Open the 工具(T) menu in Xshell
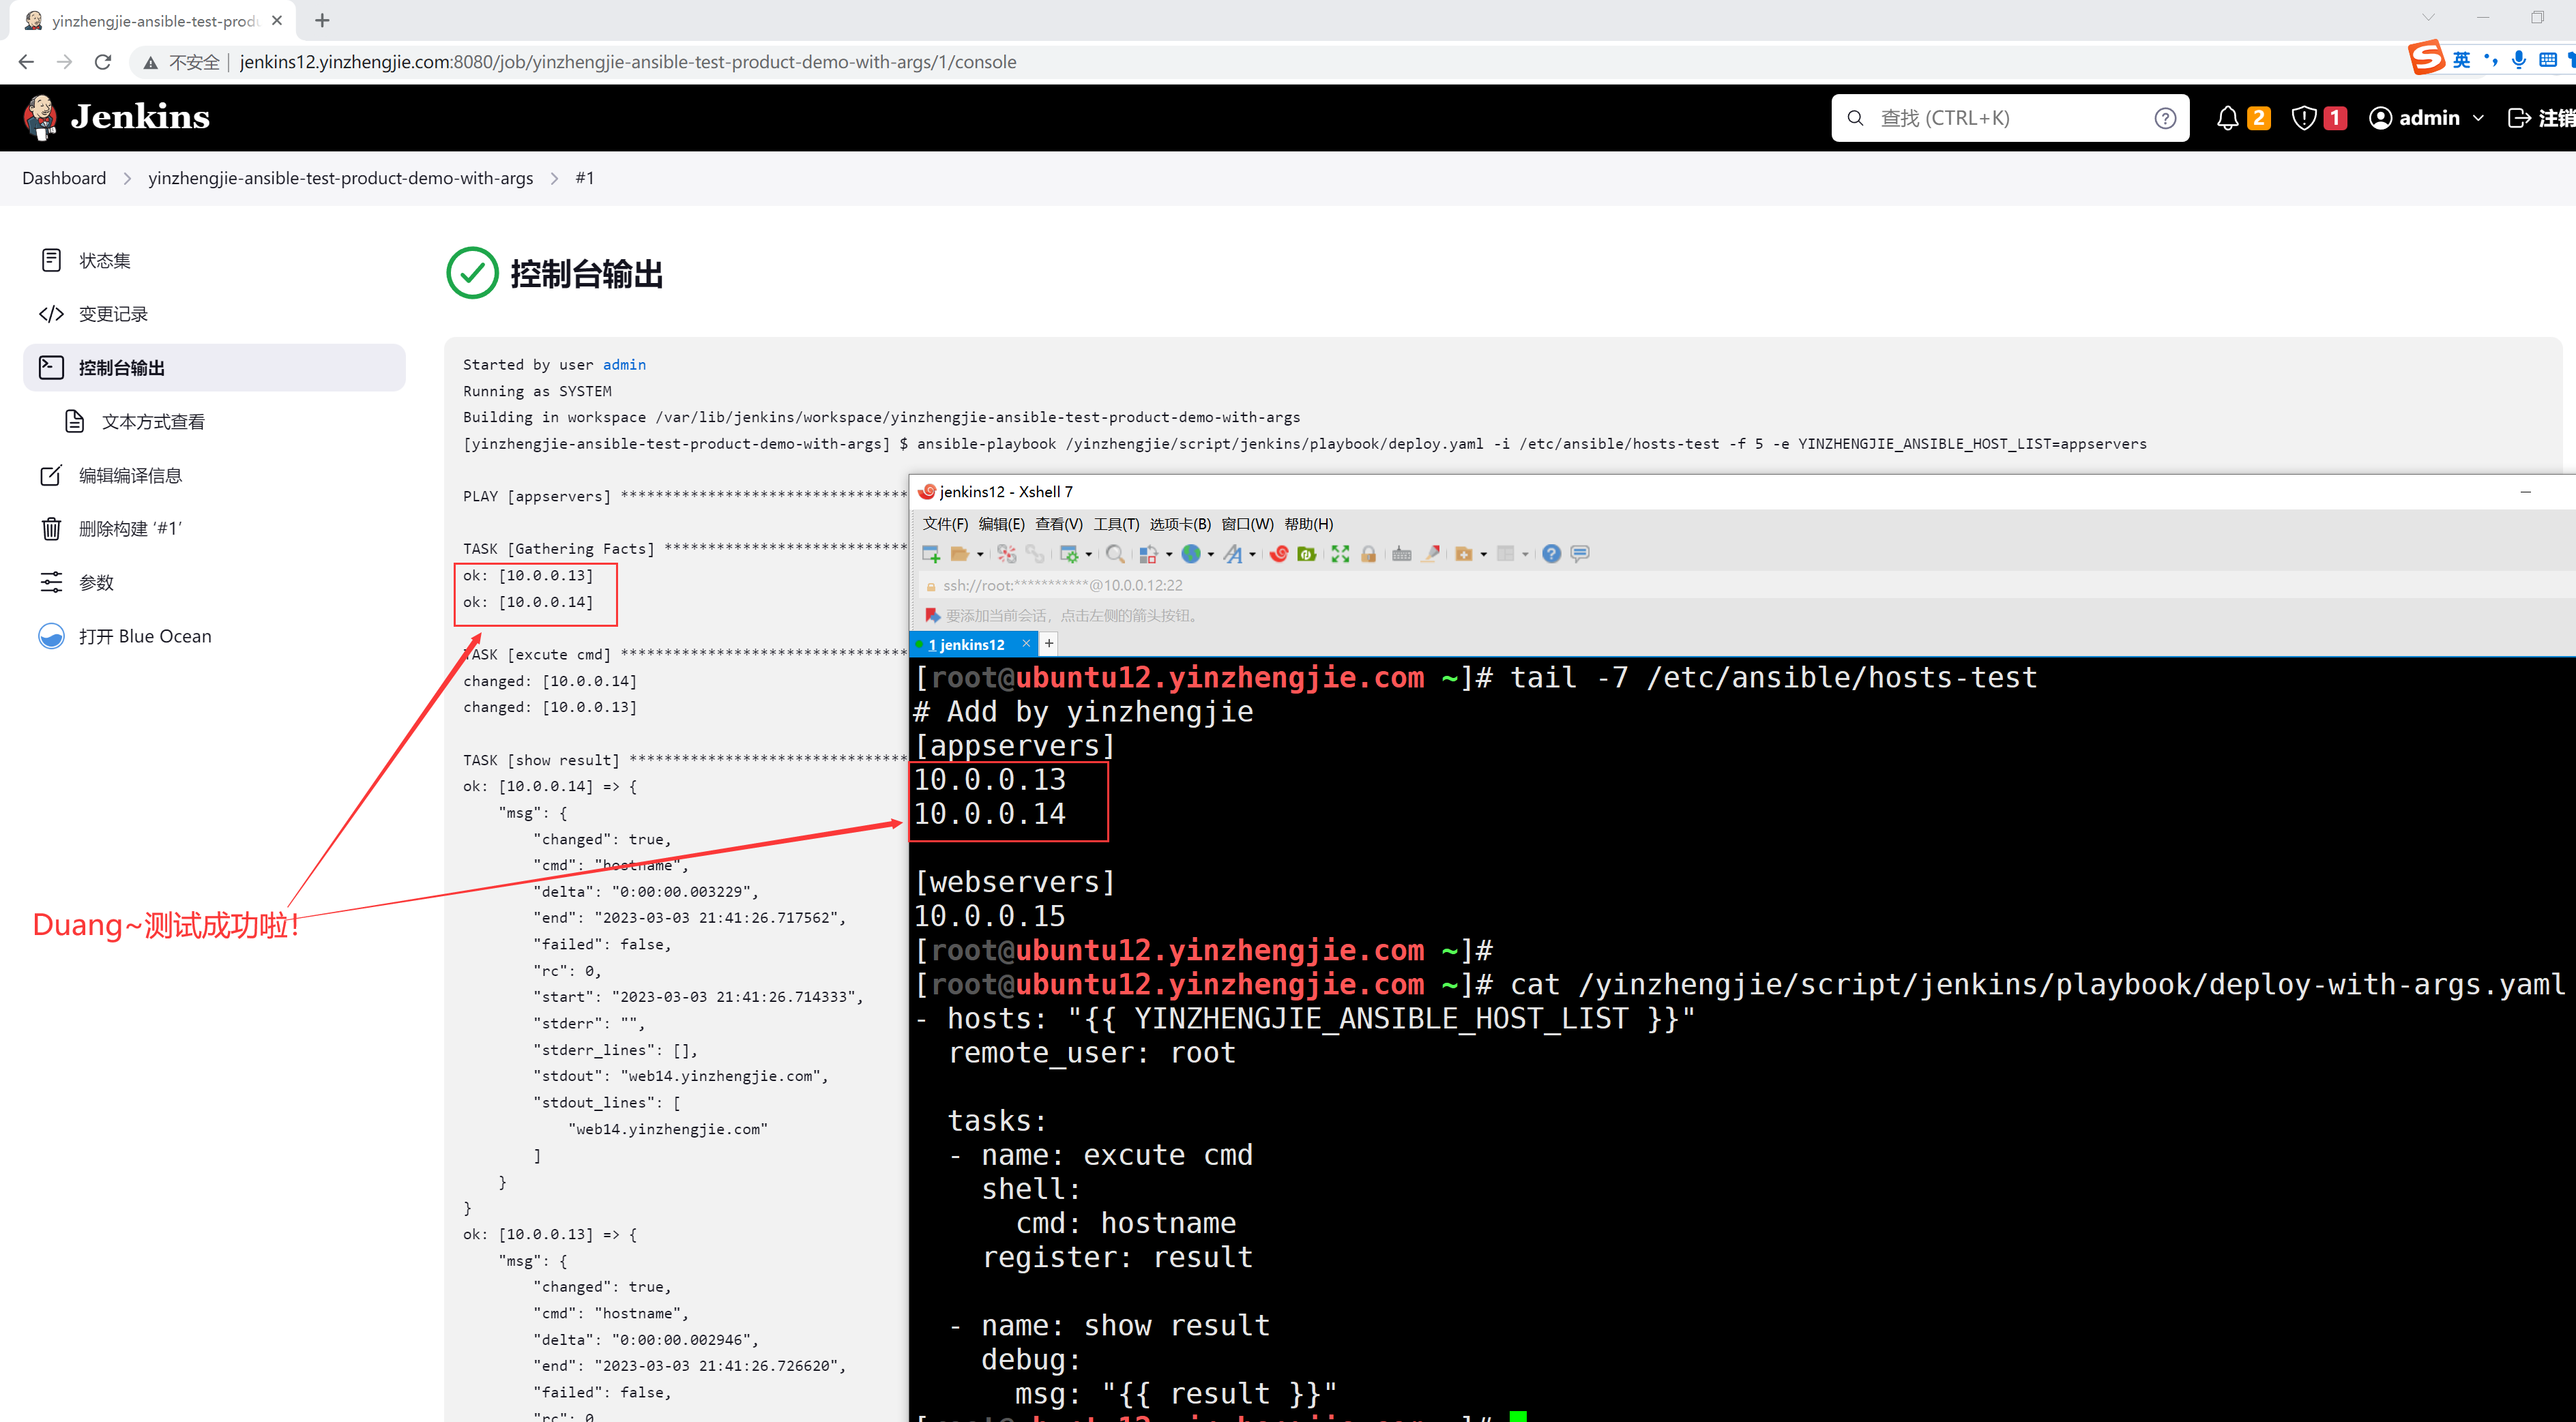Viewport: 2576px width, 1422px height. pyautogui.click(x=1116, y=524)
